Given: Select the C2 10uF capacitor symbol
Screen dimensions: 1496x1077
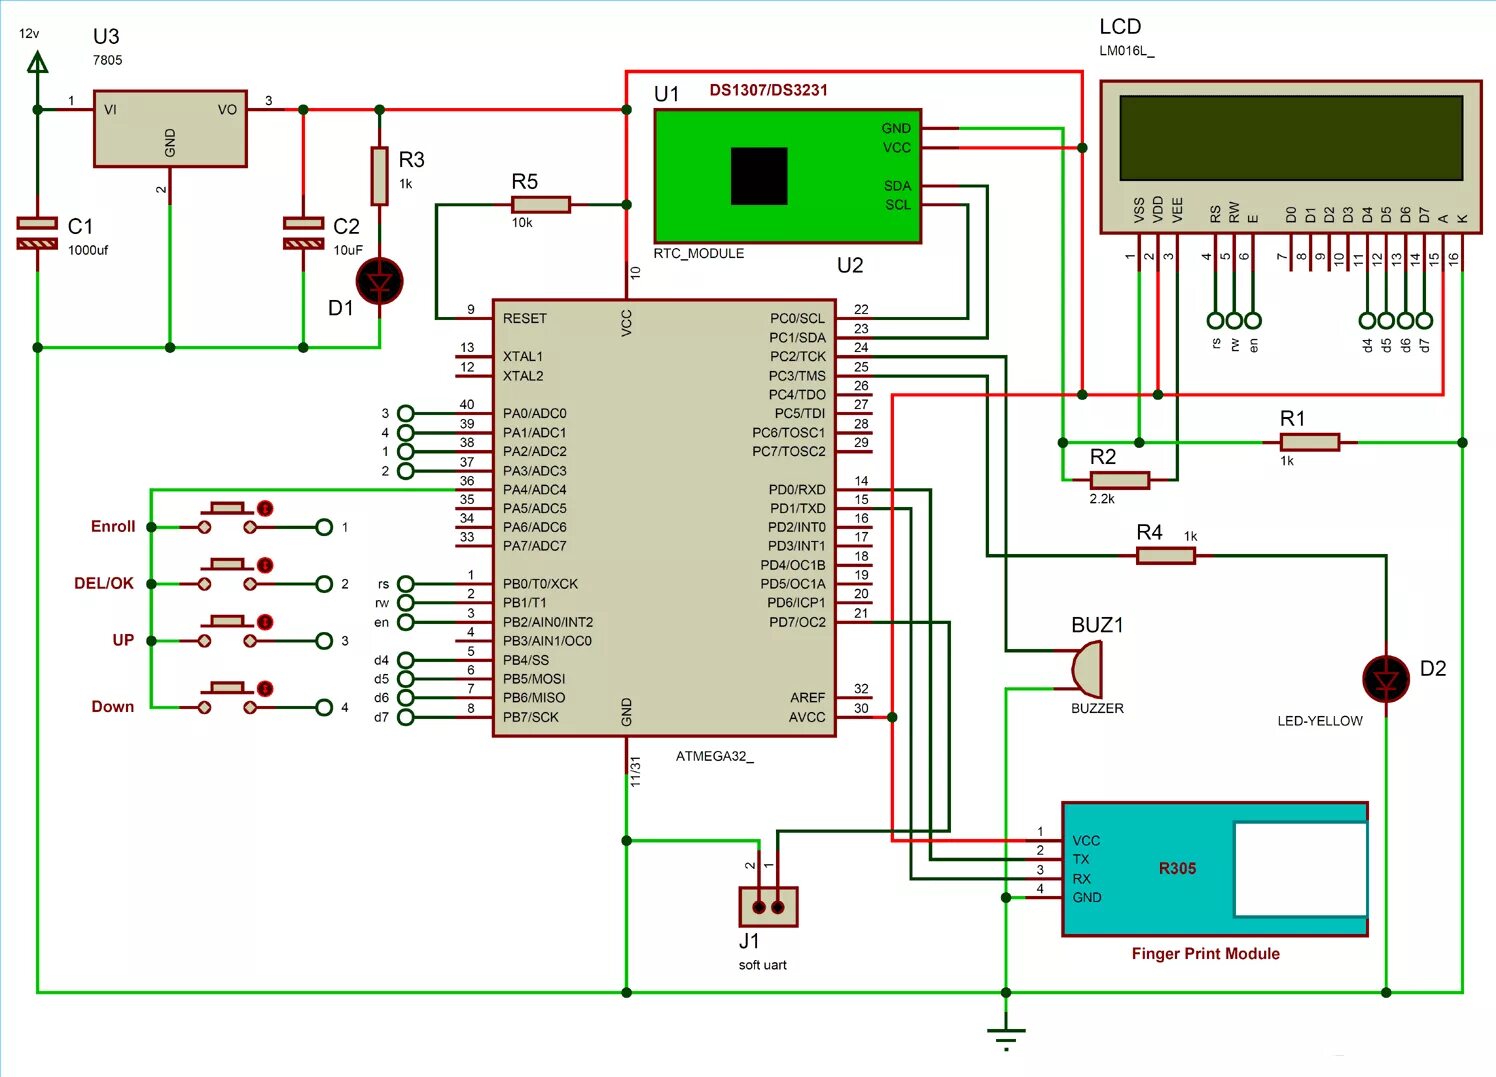Looking at the screenshot, I should 303,233.
